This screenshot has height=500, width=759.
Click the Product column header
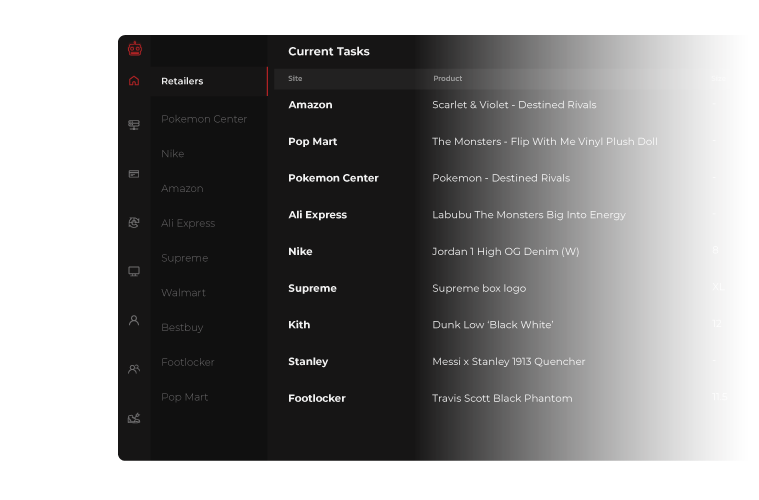(x=447, y=78)
